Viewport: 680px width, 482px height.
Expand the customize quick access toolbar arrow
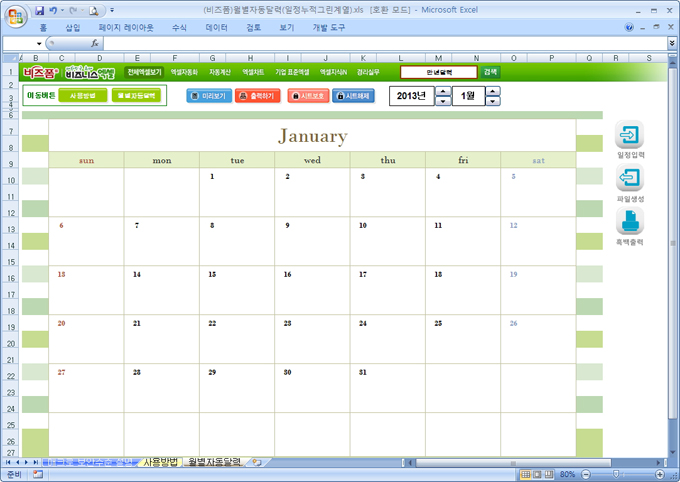point(112,10)
